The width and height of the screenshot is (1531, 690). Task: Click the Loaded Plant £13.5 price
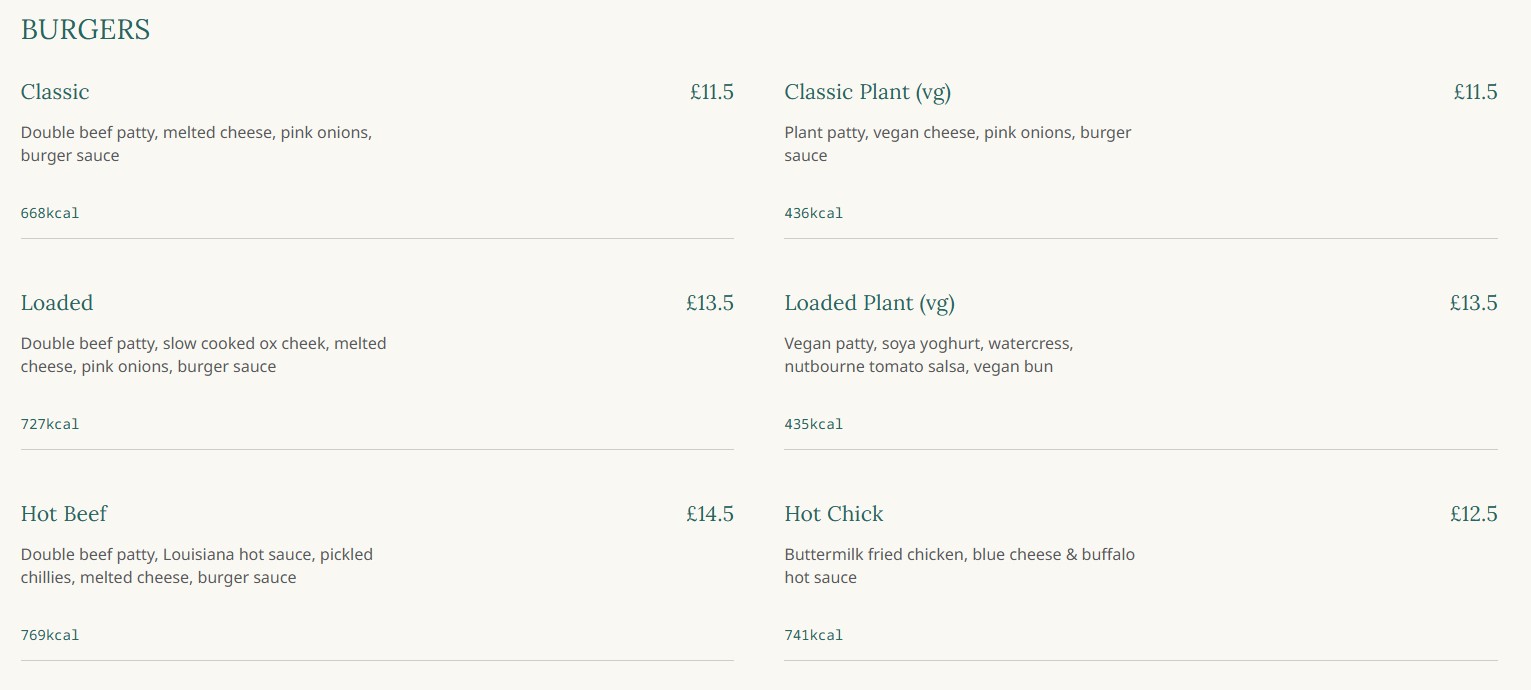[1473, 303]
